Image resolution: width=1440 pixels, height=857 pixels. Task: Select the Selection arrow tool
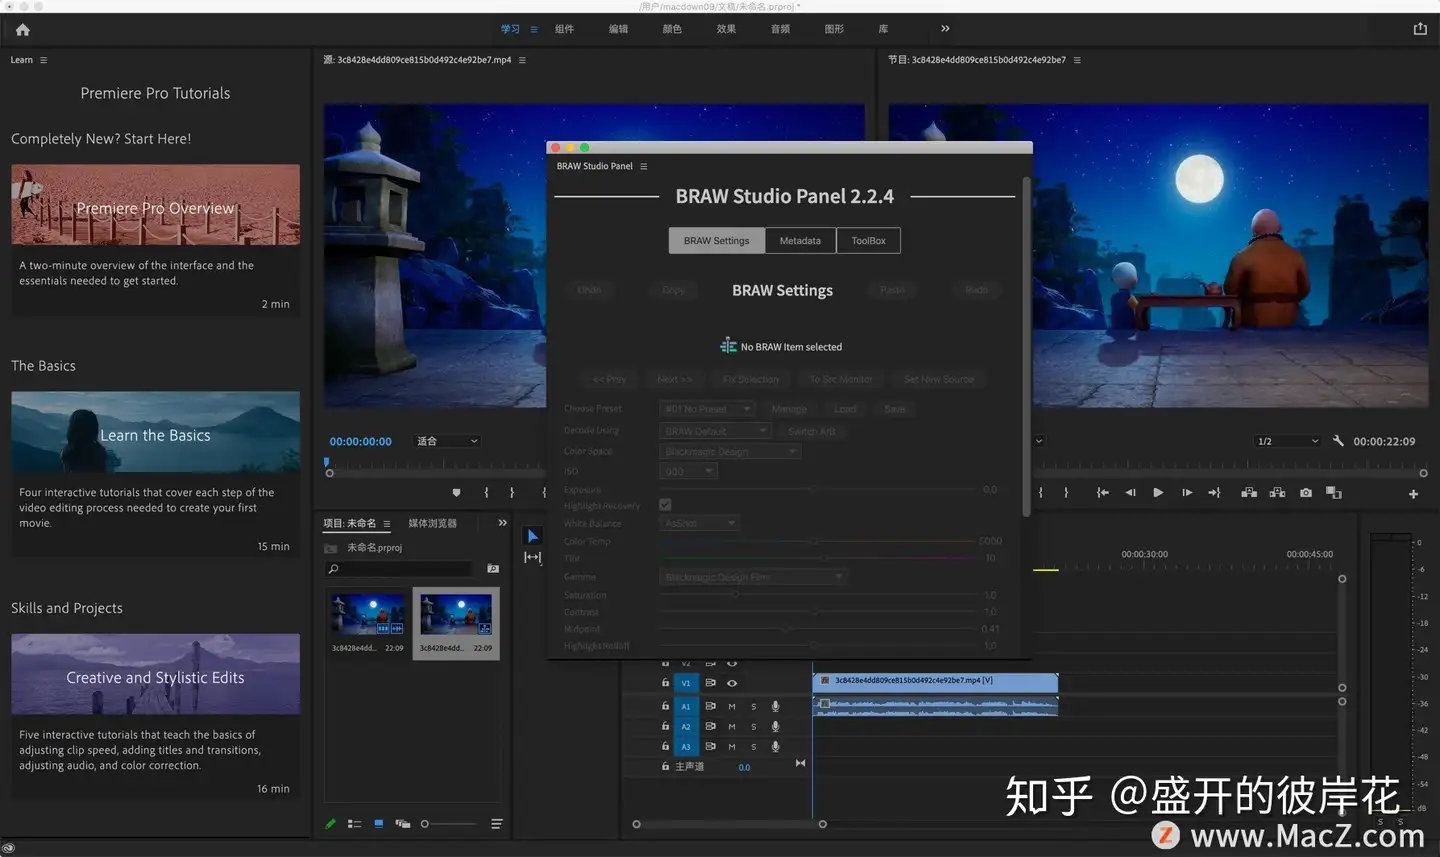tap(533, 536)
